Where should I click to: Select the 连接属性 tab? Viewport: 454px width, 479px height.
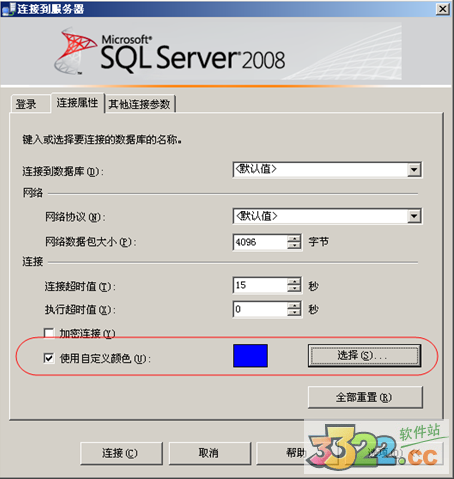pos(77,103)
